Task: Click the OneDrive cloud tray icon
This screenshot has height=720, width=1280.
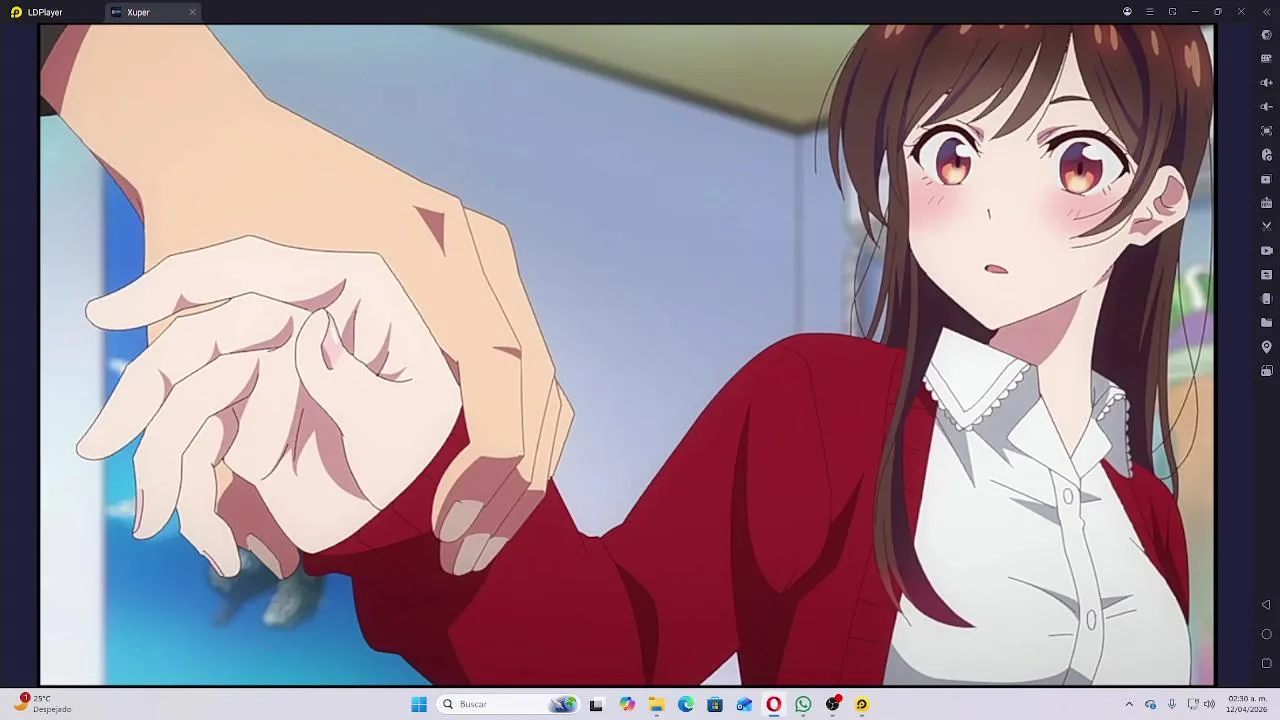Action: [x=1150, y=704]
